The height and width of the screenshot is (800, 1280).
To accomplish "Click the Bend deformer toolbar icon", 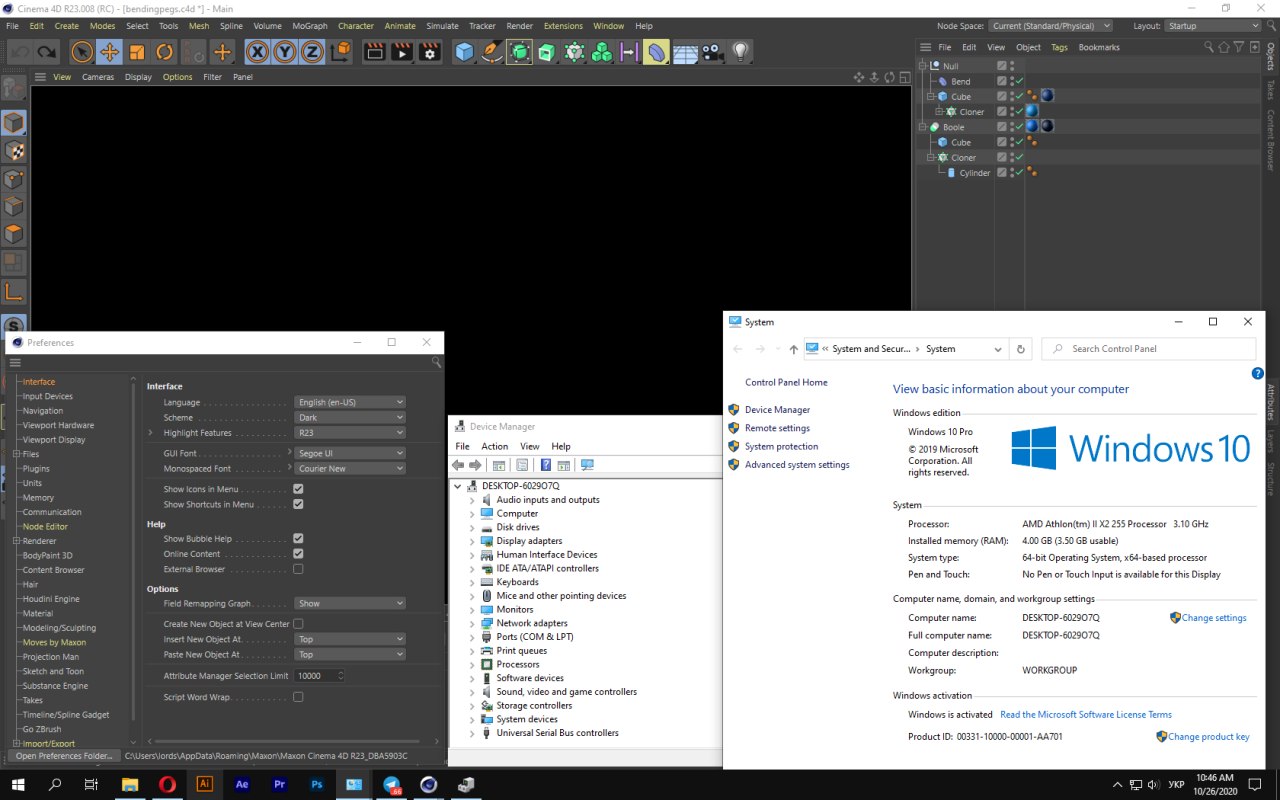I will point(656,52).
